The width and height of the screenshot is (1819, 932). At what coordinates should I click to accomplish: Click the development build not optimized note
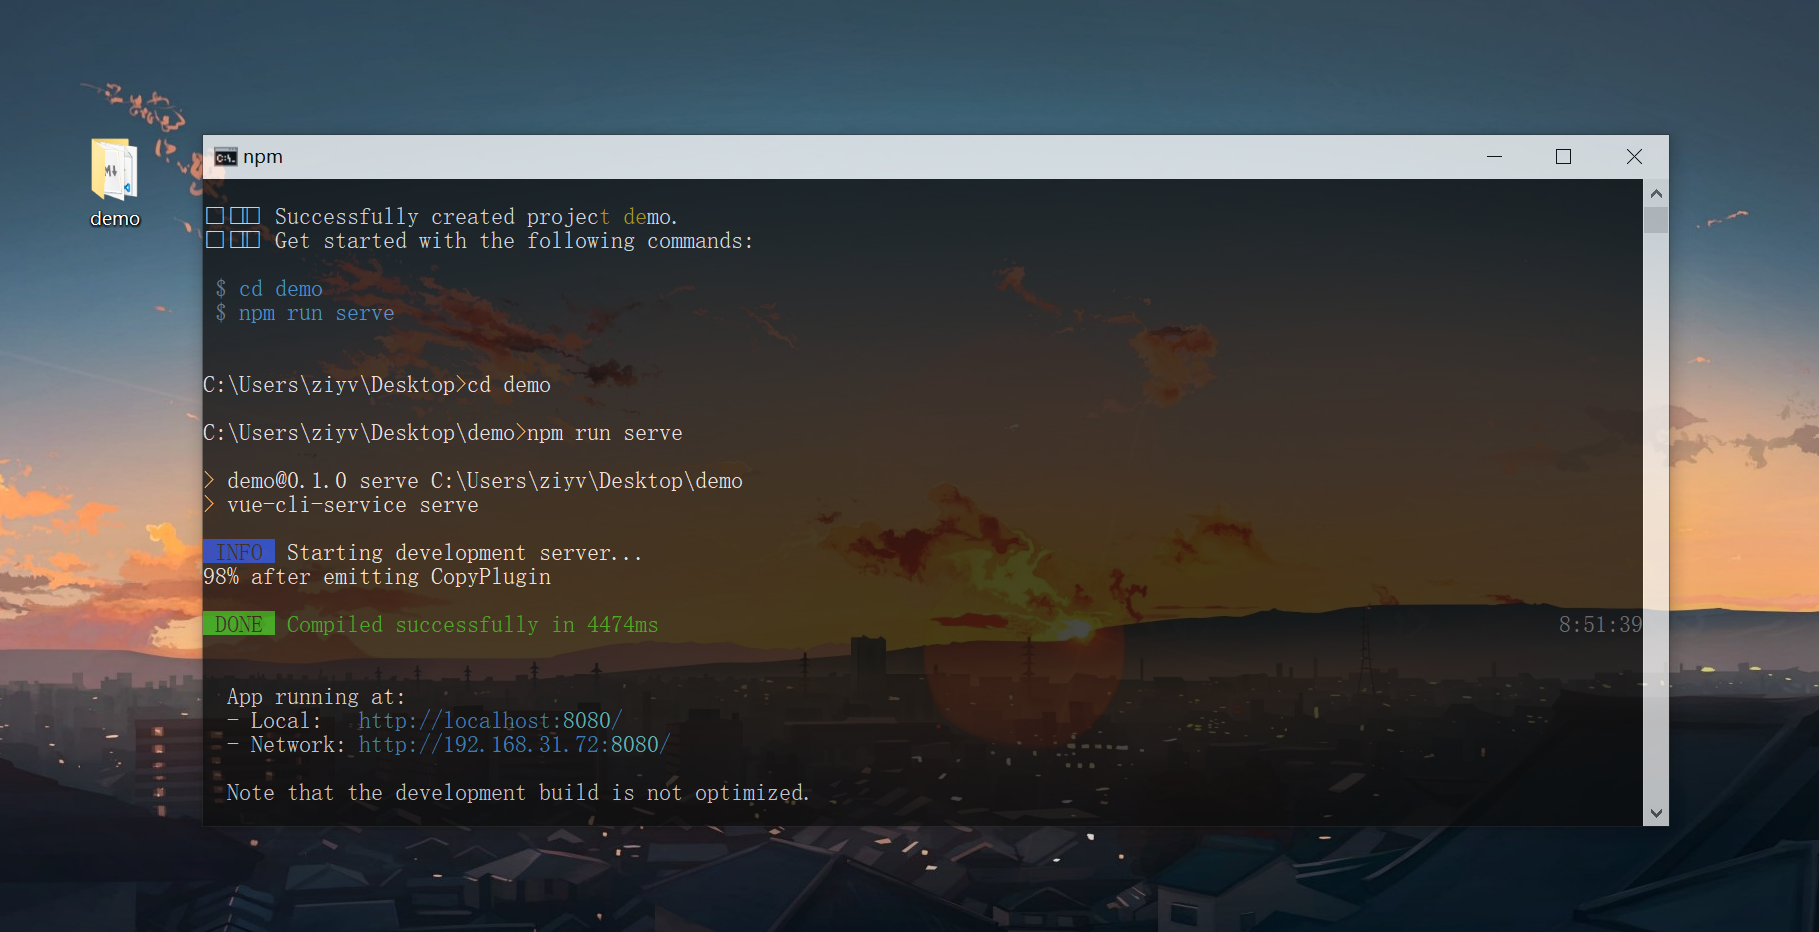click(517, 793)
